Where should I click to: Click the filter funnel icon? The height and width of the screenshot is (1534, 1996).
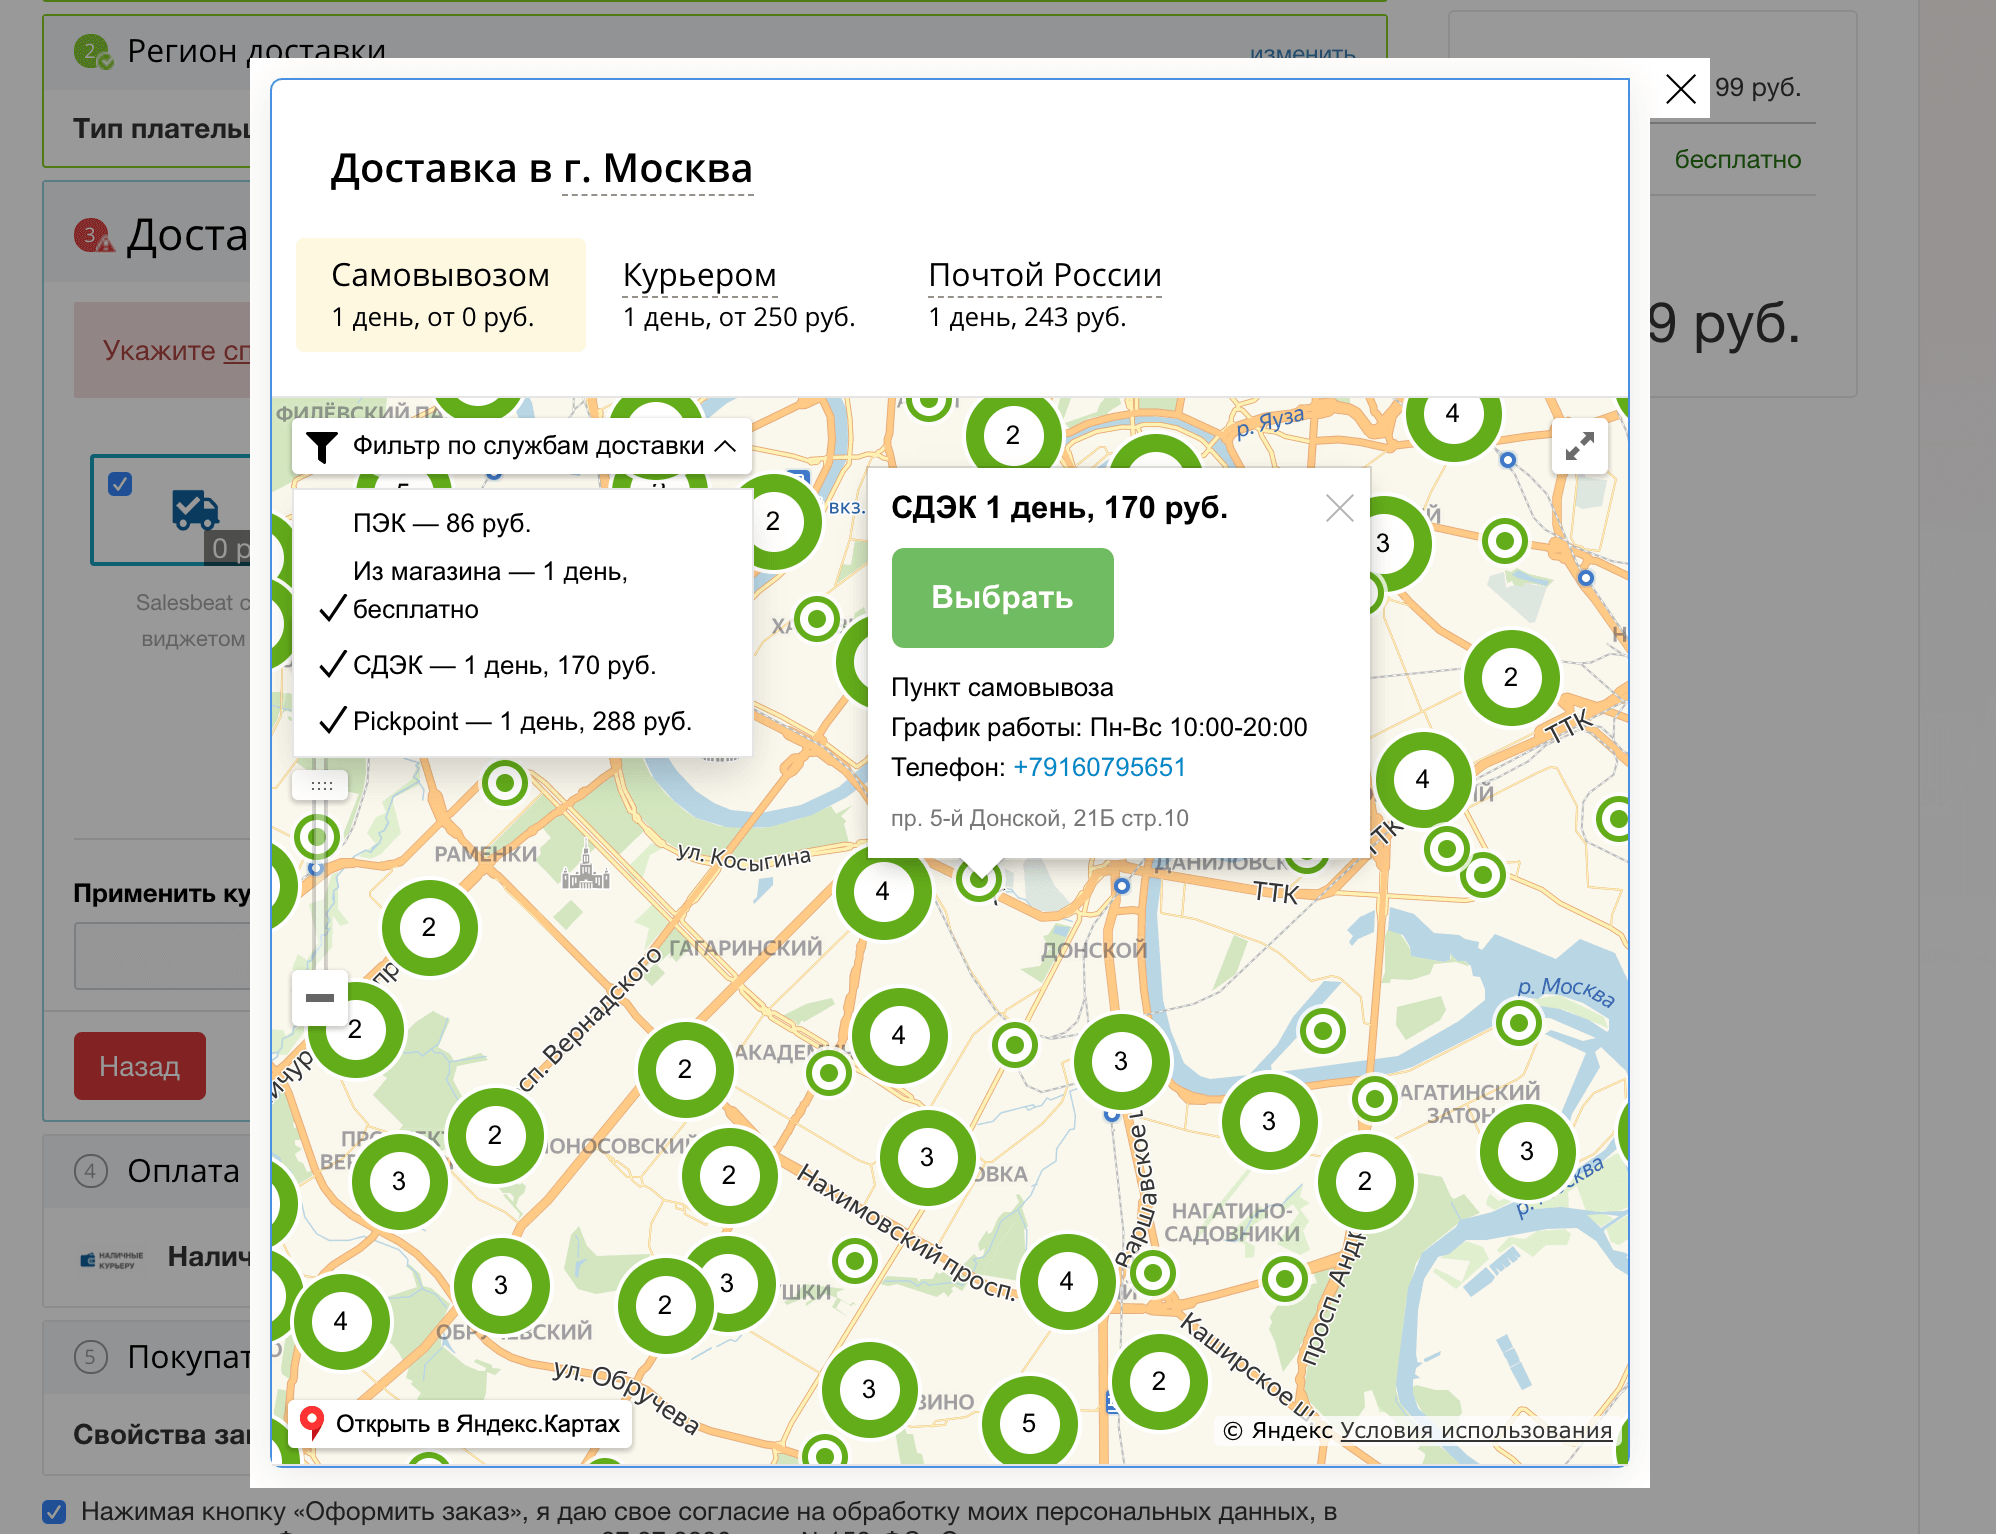tap(321, 447)
